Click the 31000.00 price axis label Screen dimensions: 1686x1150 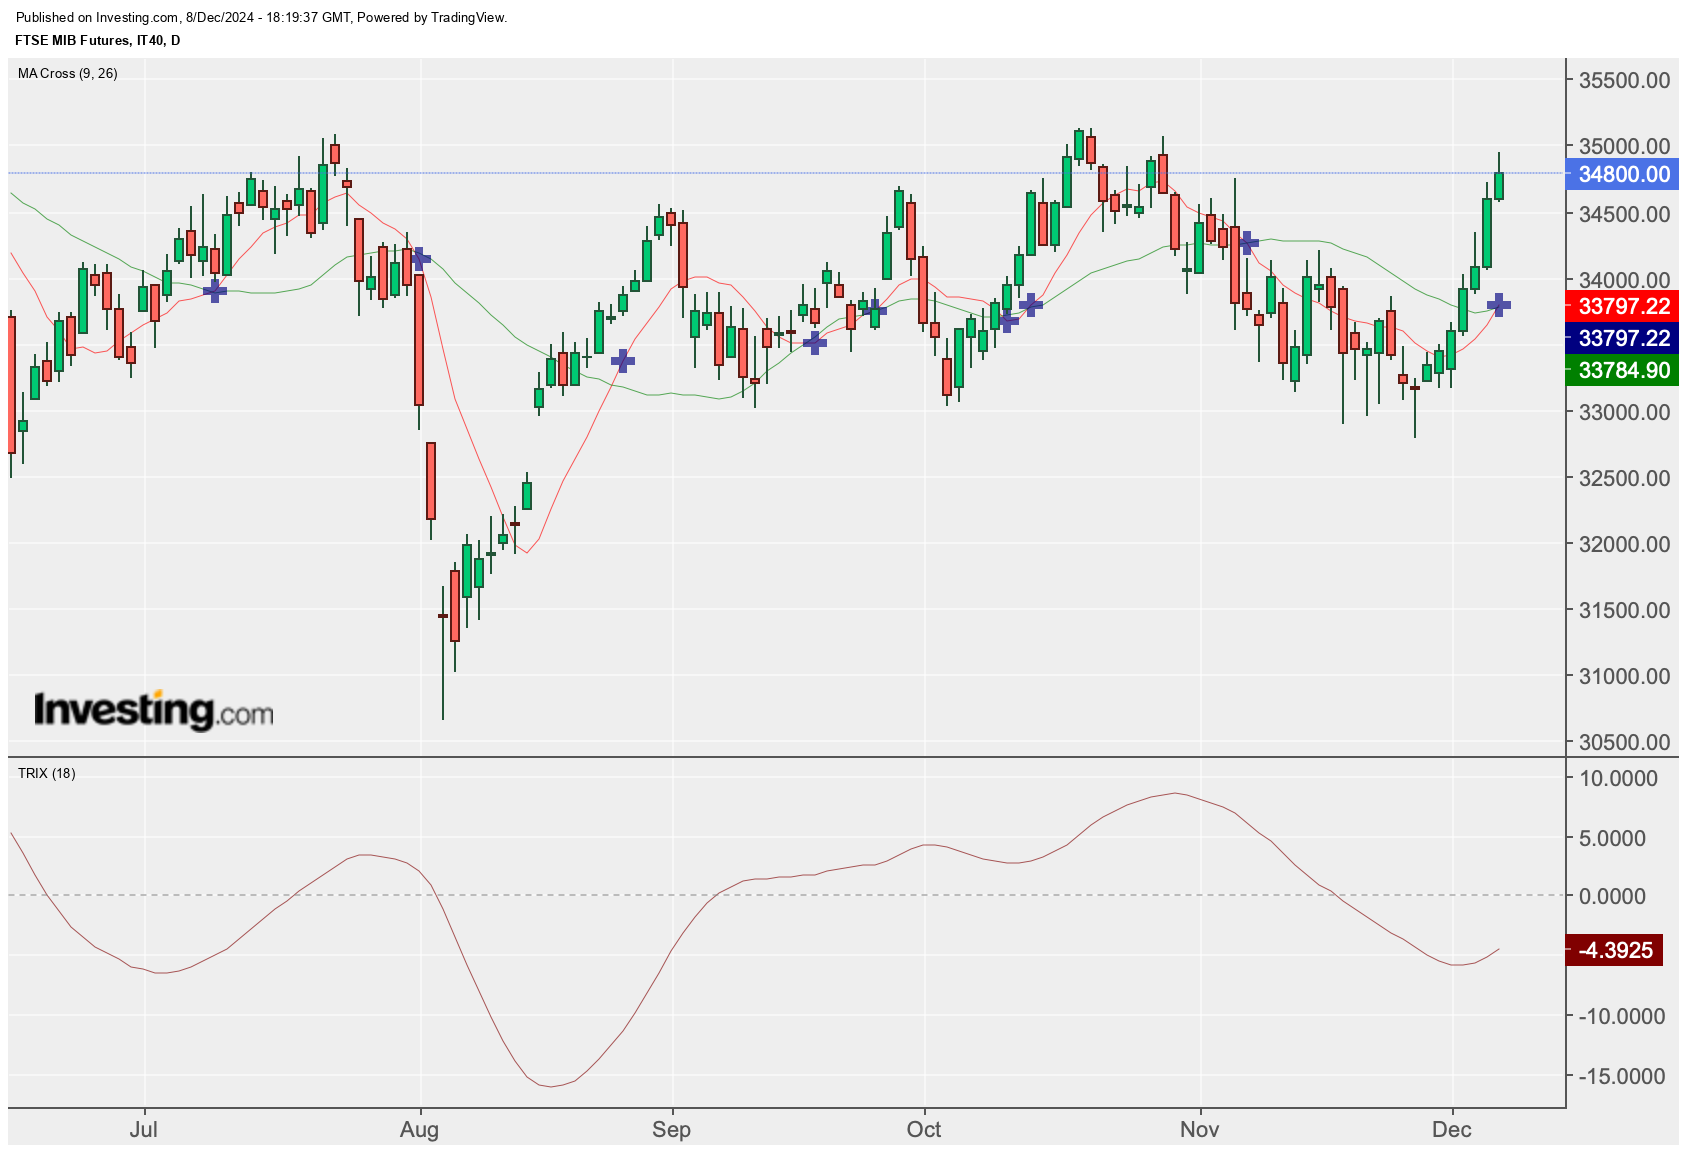(1624, 676)
